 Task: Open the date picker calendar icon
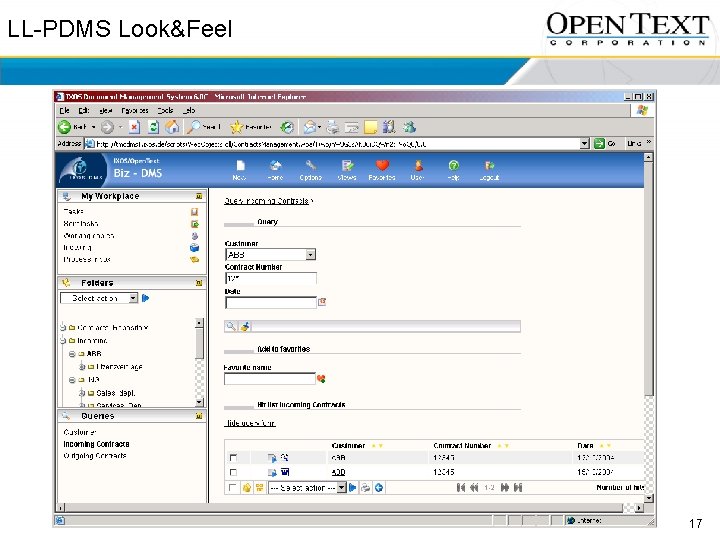pos(322,302)
